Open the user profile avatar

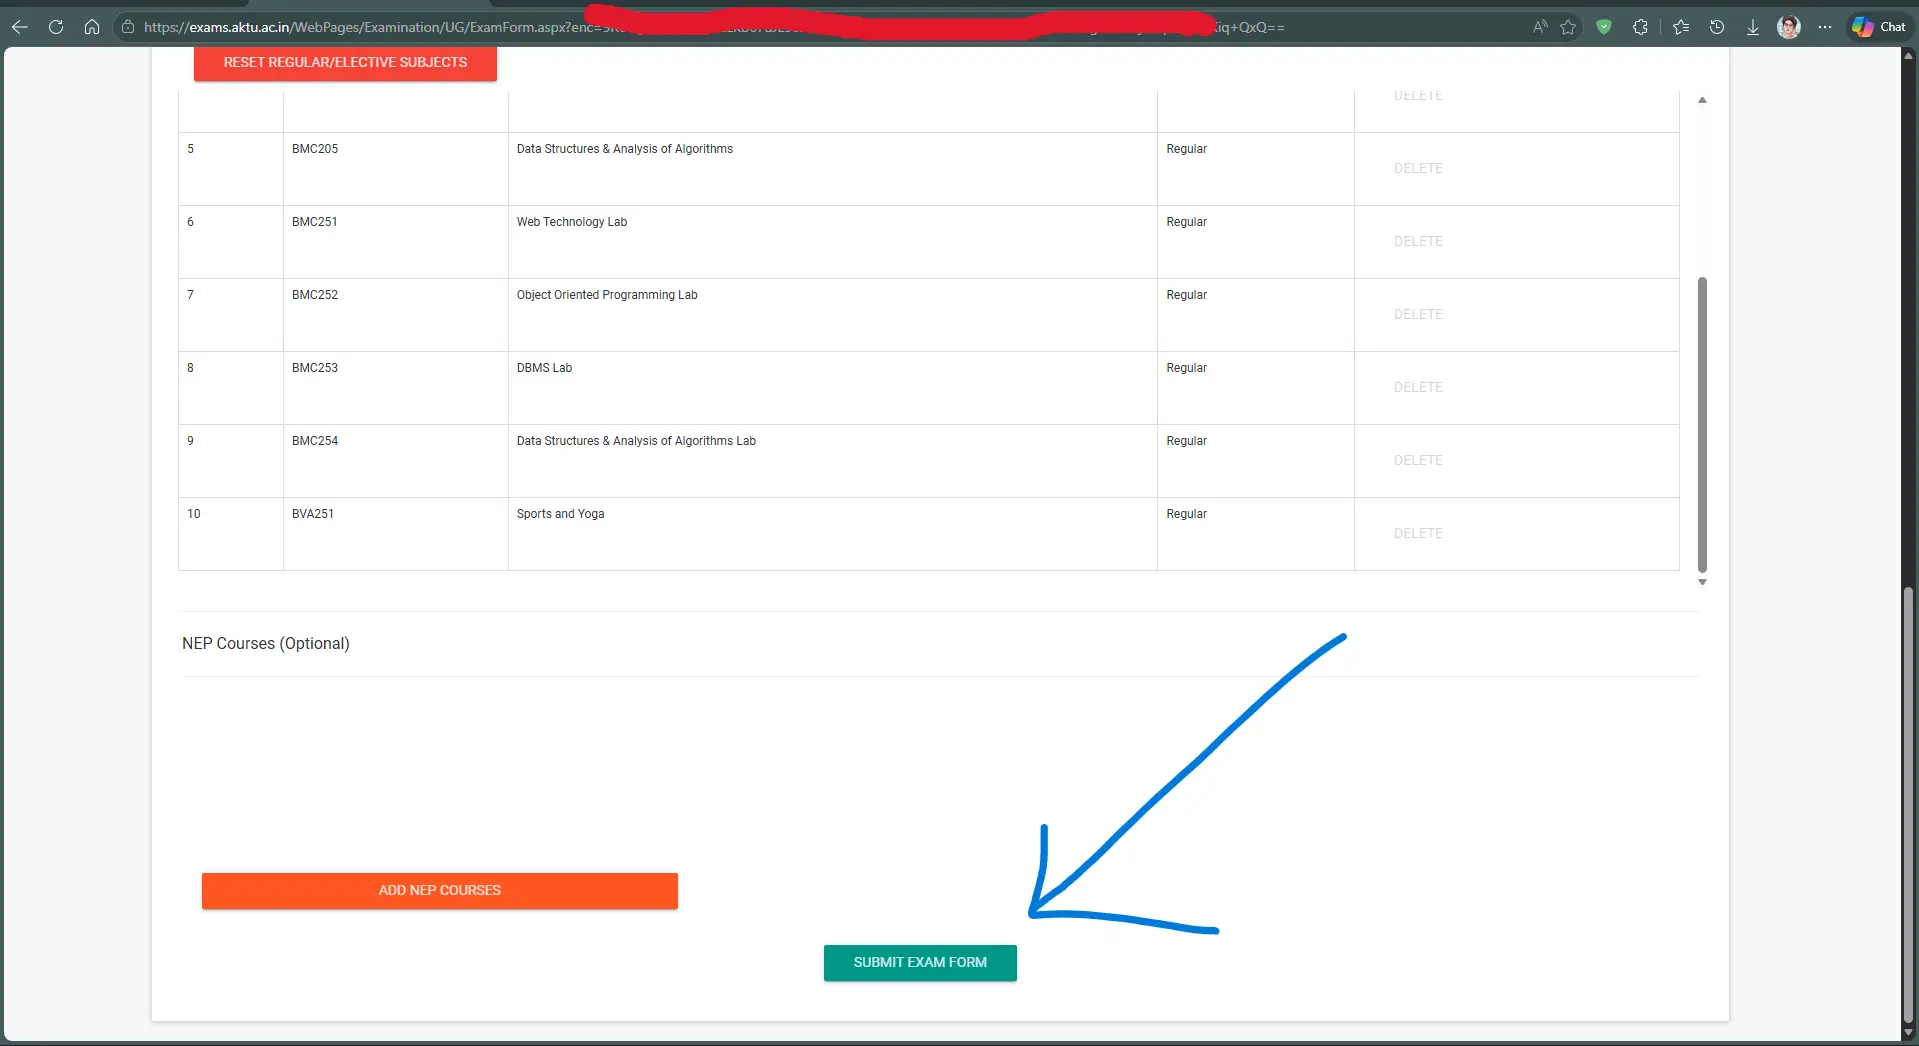pyautogui.click(x=1789, y=27)
